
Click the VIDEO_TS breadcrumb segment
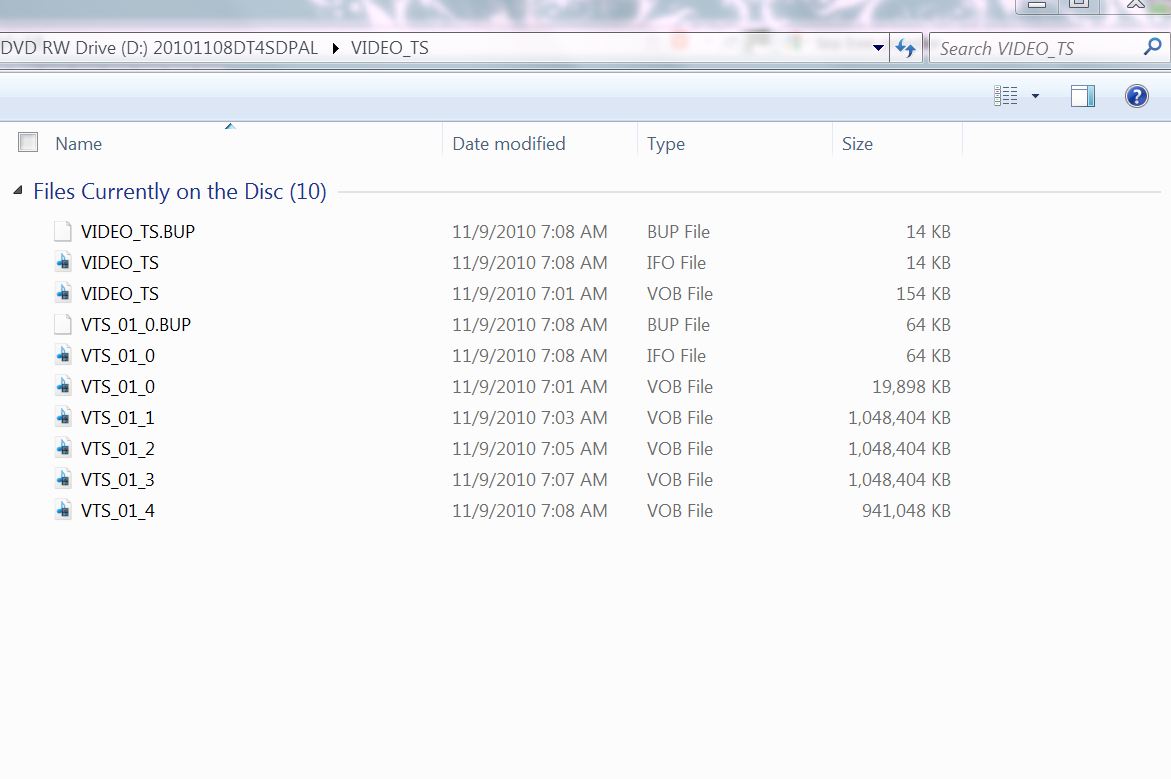[x=389, y=49]
